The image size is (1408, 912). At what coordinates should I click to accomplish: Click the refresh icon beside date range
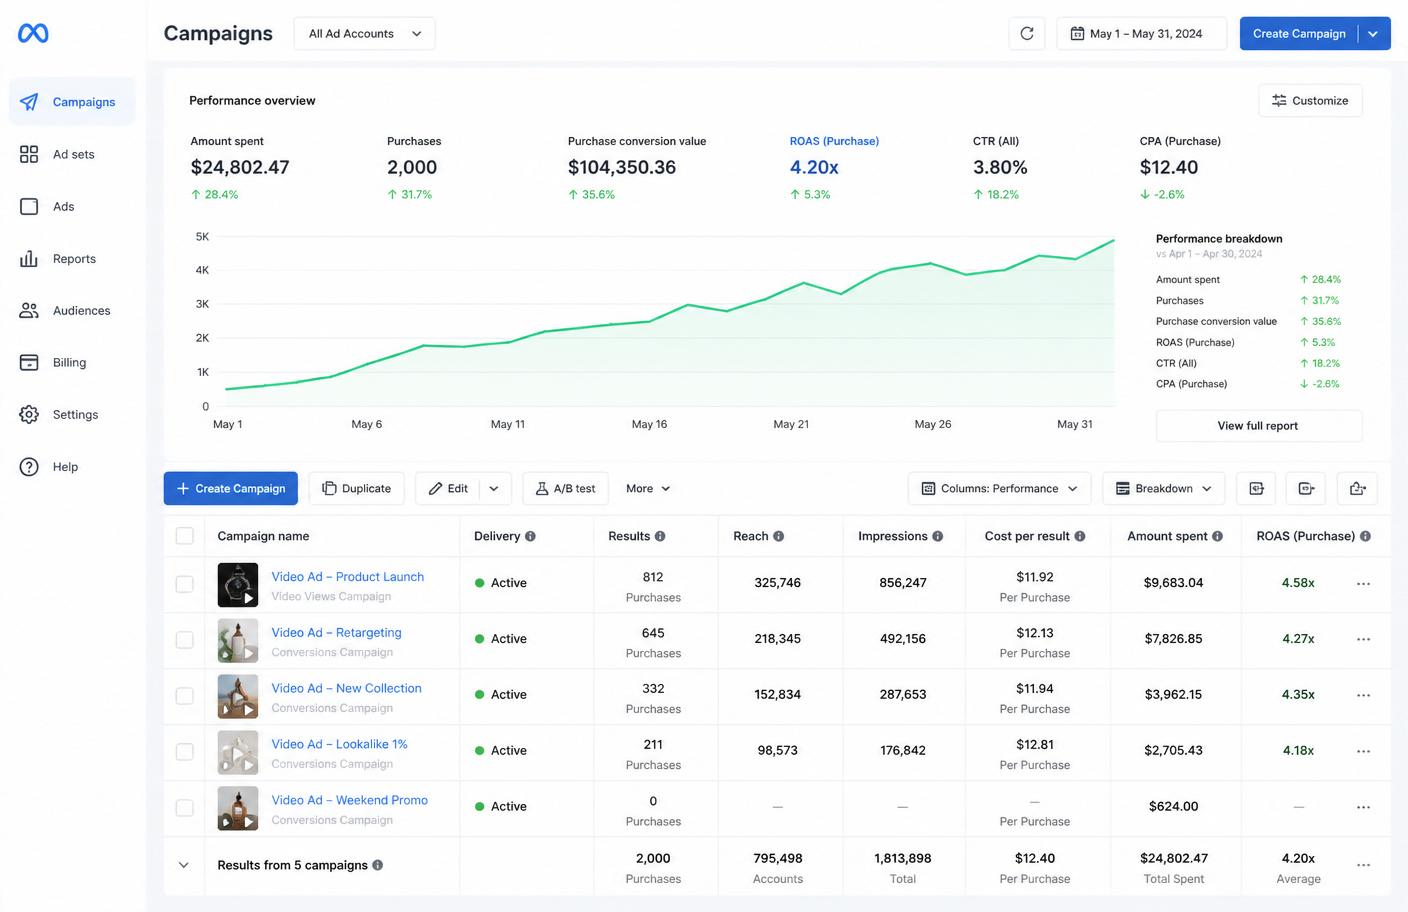click(x=1026, y=34)
